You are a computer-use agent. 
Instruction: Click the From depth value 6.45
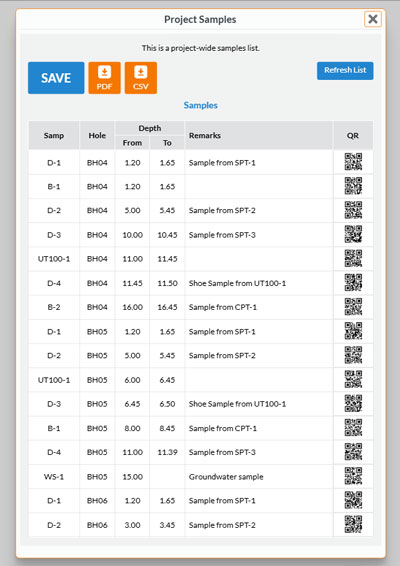click(x=132, y=404)
